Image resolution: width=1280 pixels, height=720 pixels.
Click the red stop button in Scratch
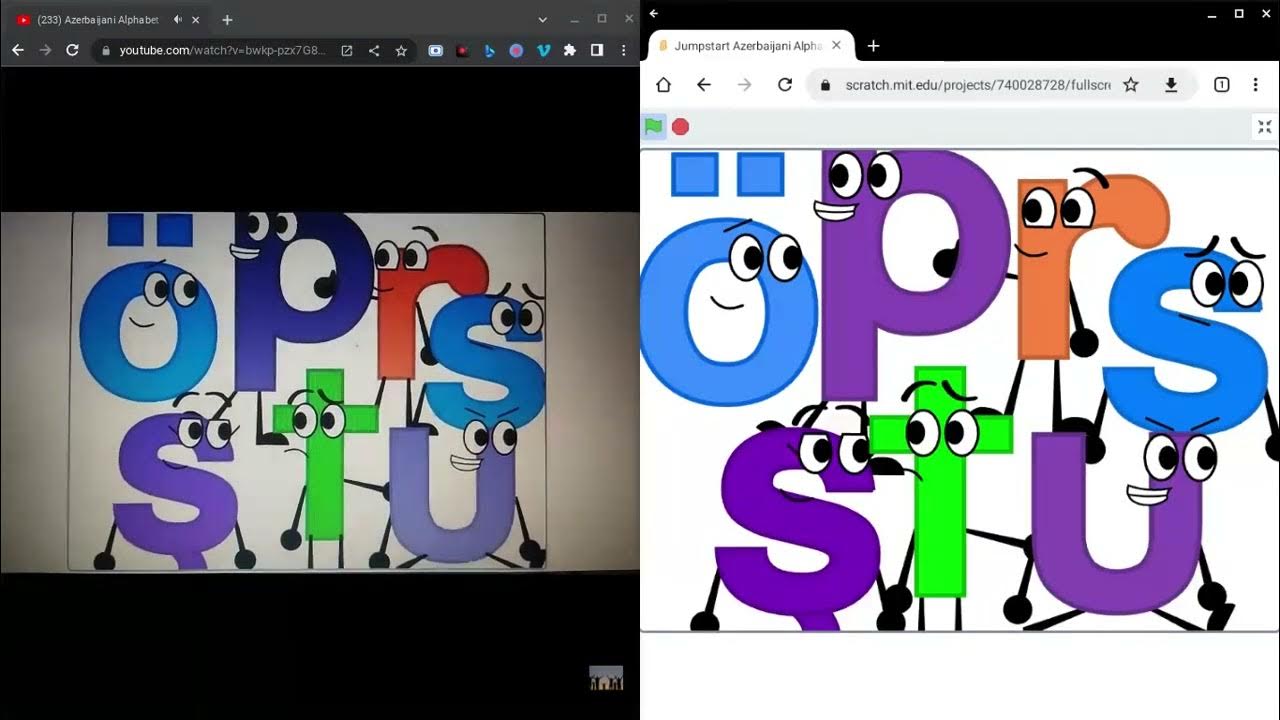tap(680, 126)
